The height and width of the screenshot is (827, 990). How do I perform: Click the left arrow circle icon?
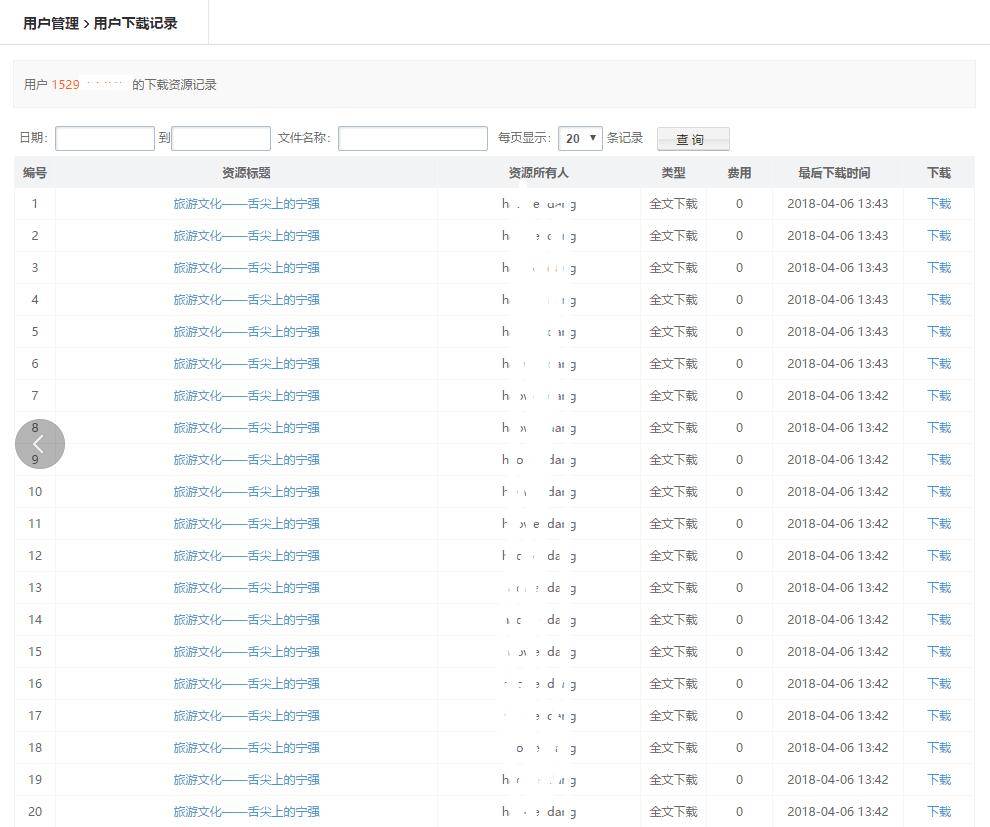[39, 444]
